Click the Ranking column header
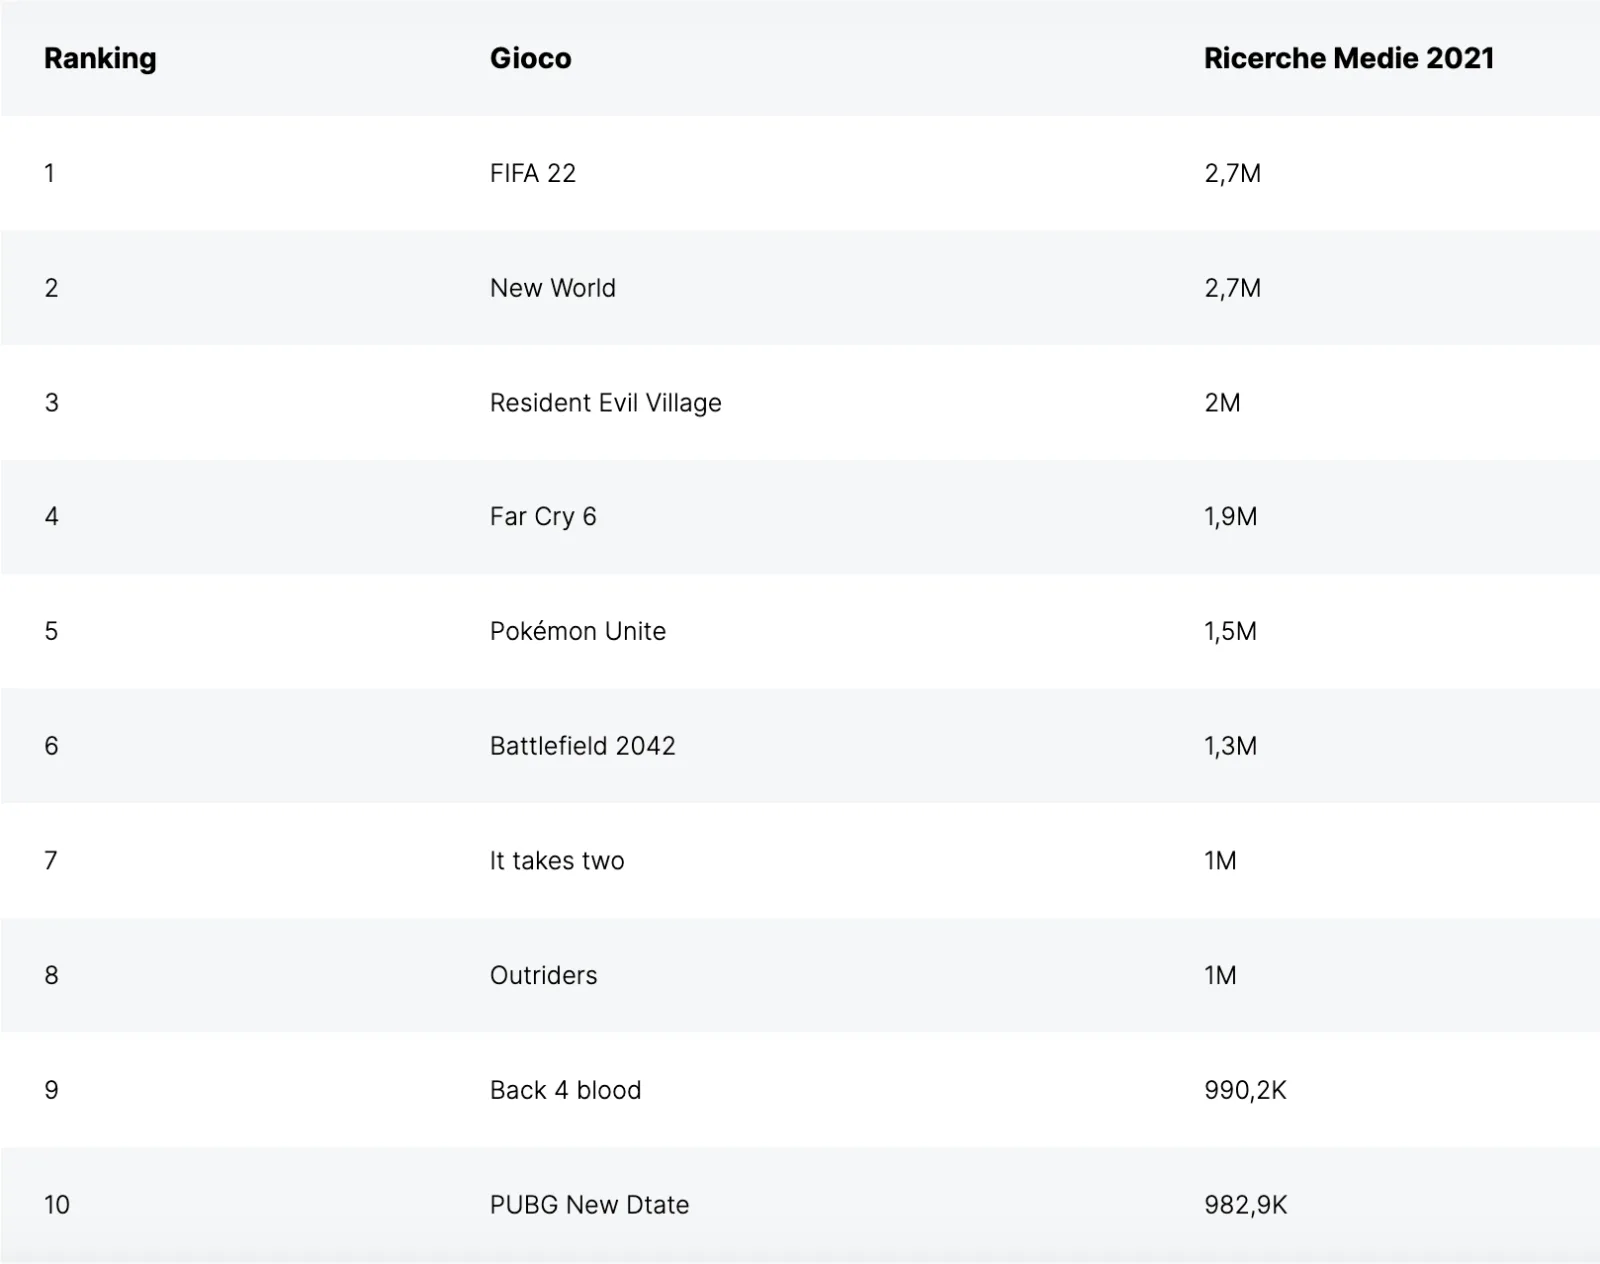 [100, 58]
